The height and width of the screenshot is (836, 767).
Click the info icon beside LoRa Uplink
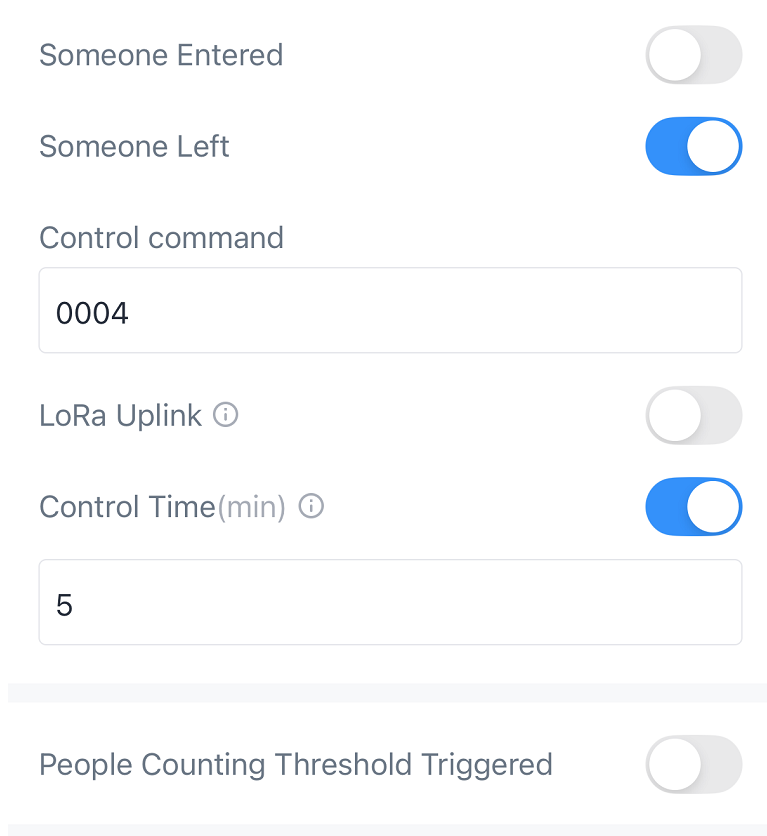tap(227, 415)
